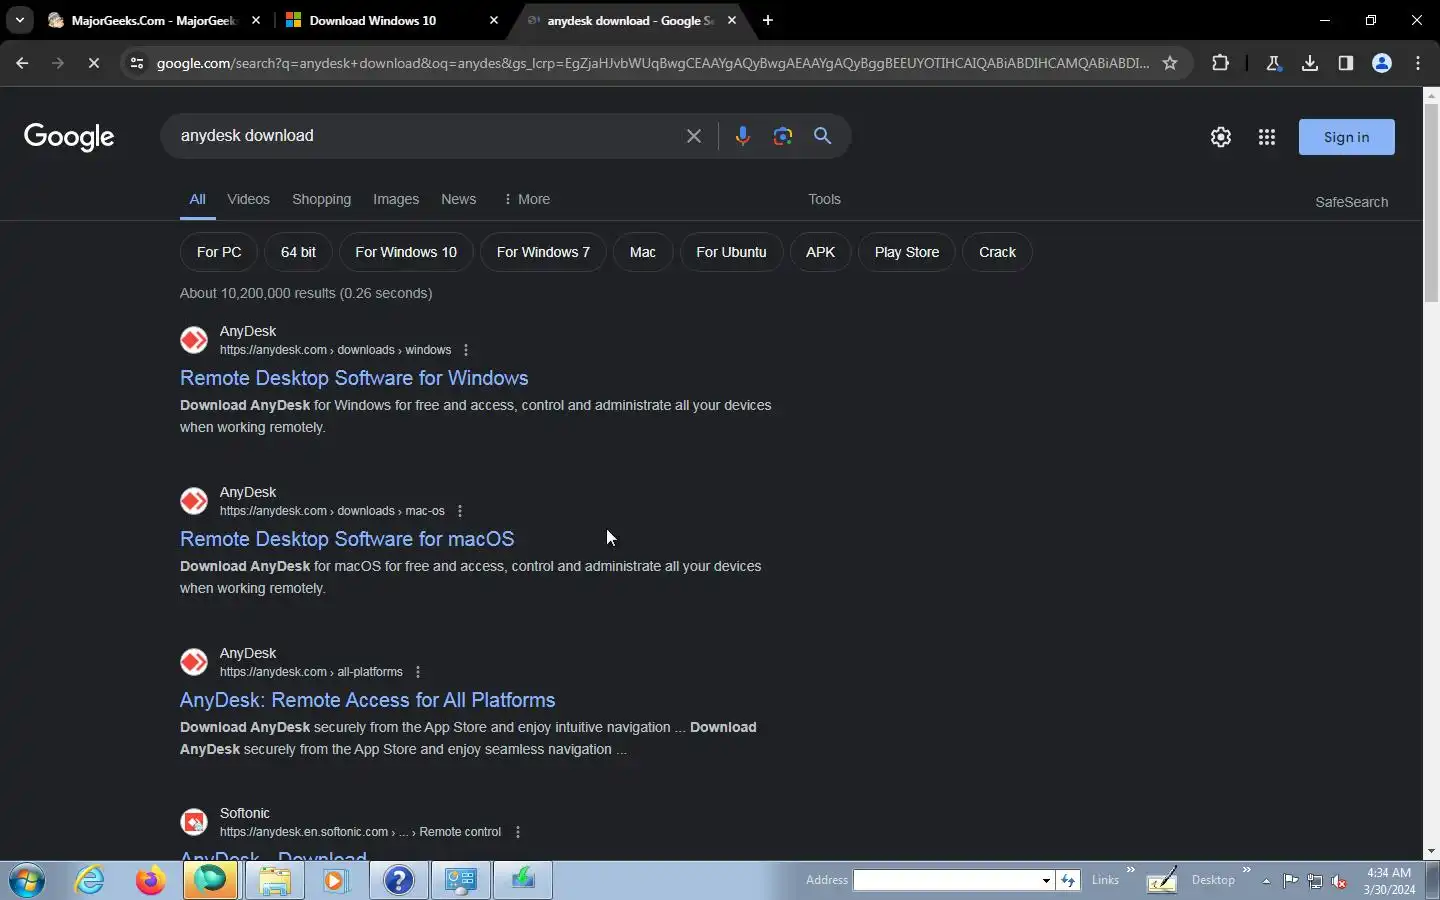Open options for the anydesk.com mac-os result
Viewport: 1440px width, 900px height.
click(460, 511)
